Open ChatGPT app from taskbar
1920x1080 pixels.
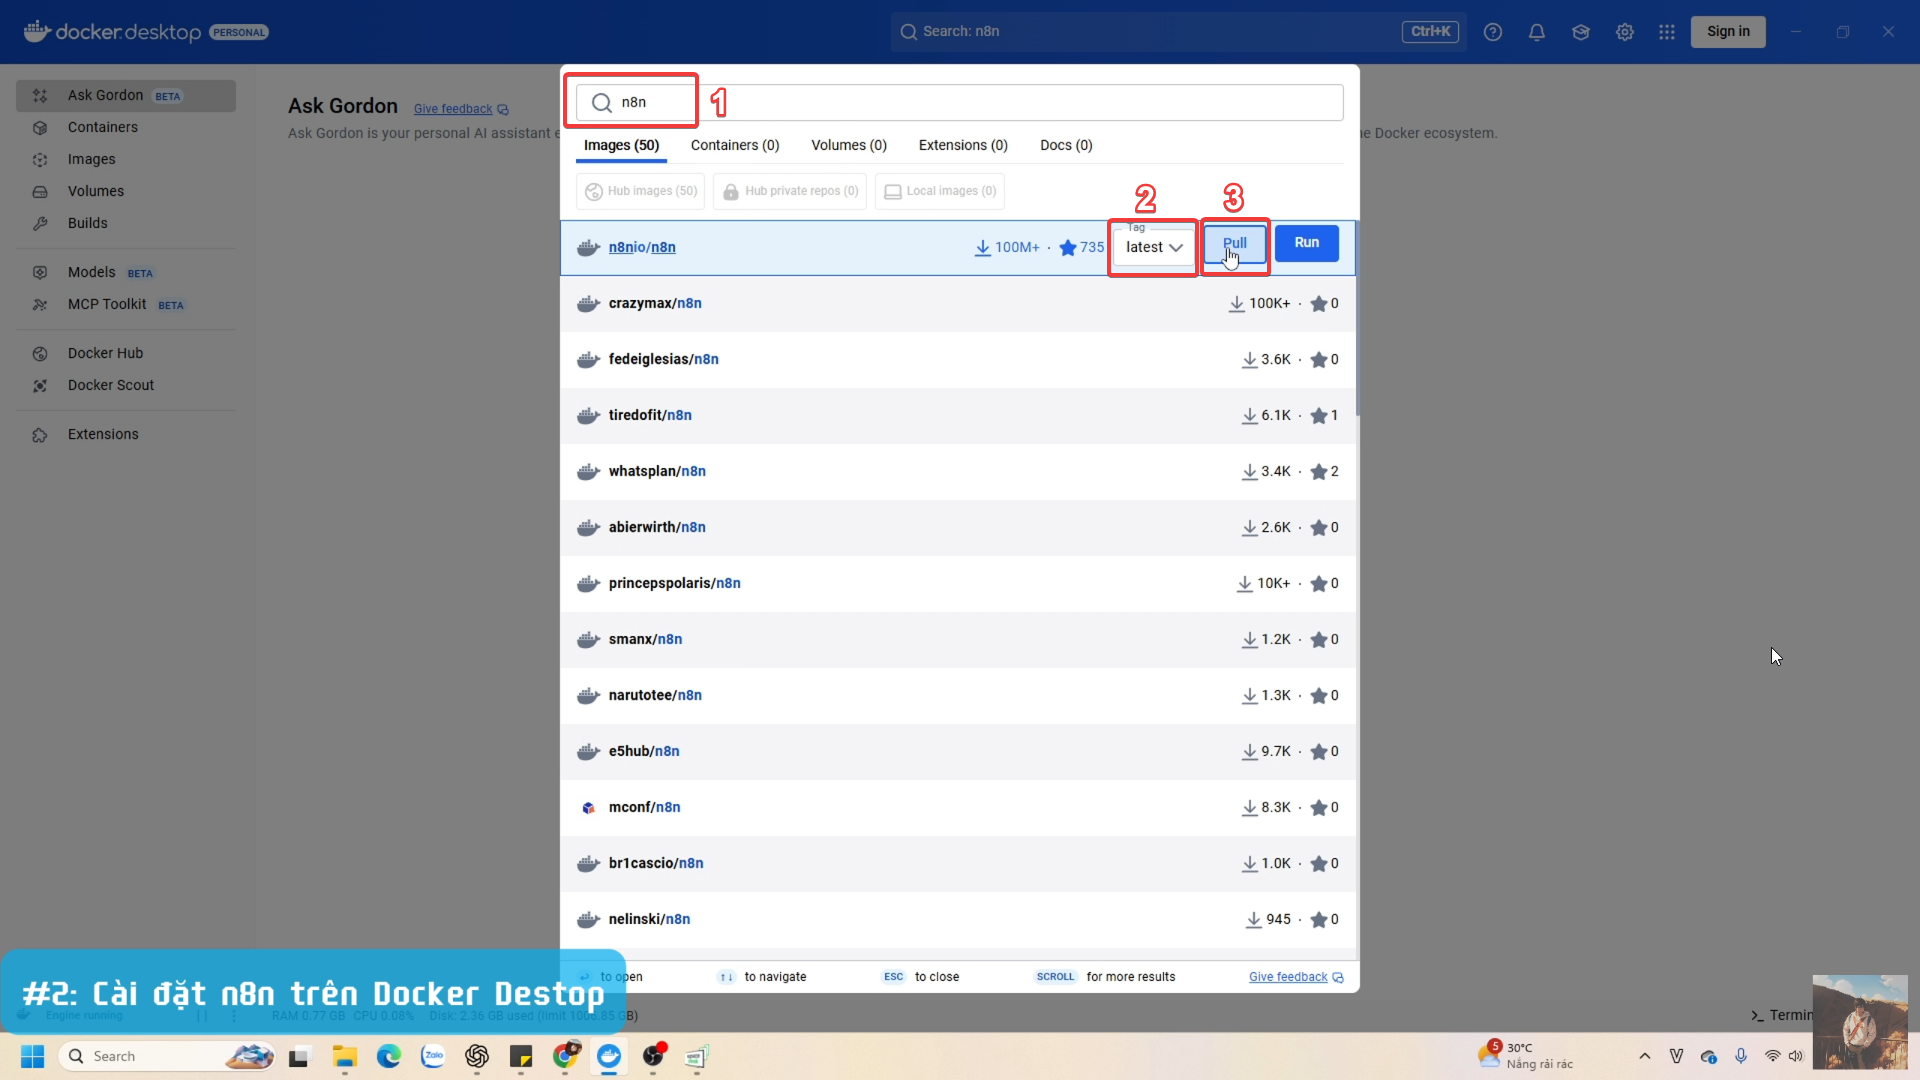(x=477, y=1056)
